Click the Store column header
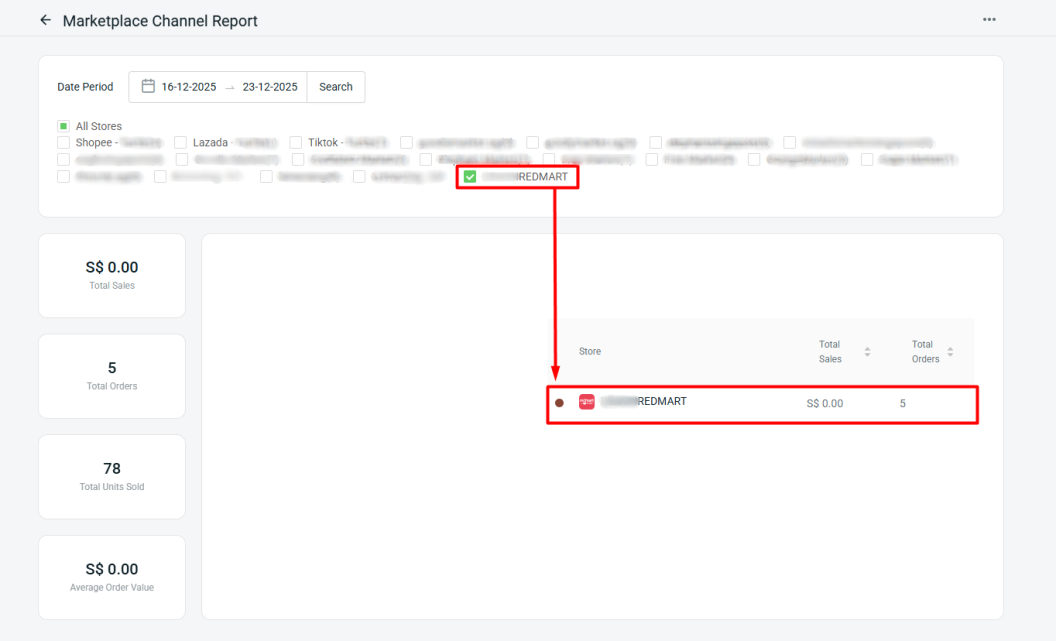 [590, 352]
